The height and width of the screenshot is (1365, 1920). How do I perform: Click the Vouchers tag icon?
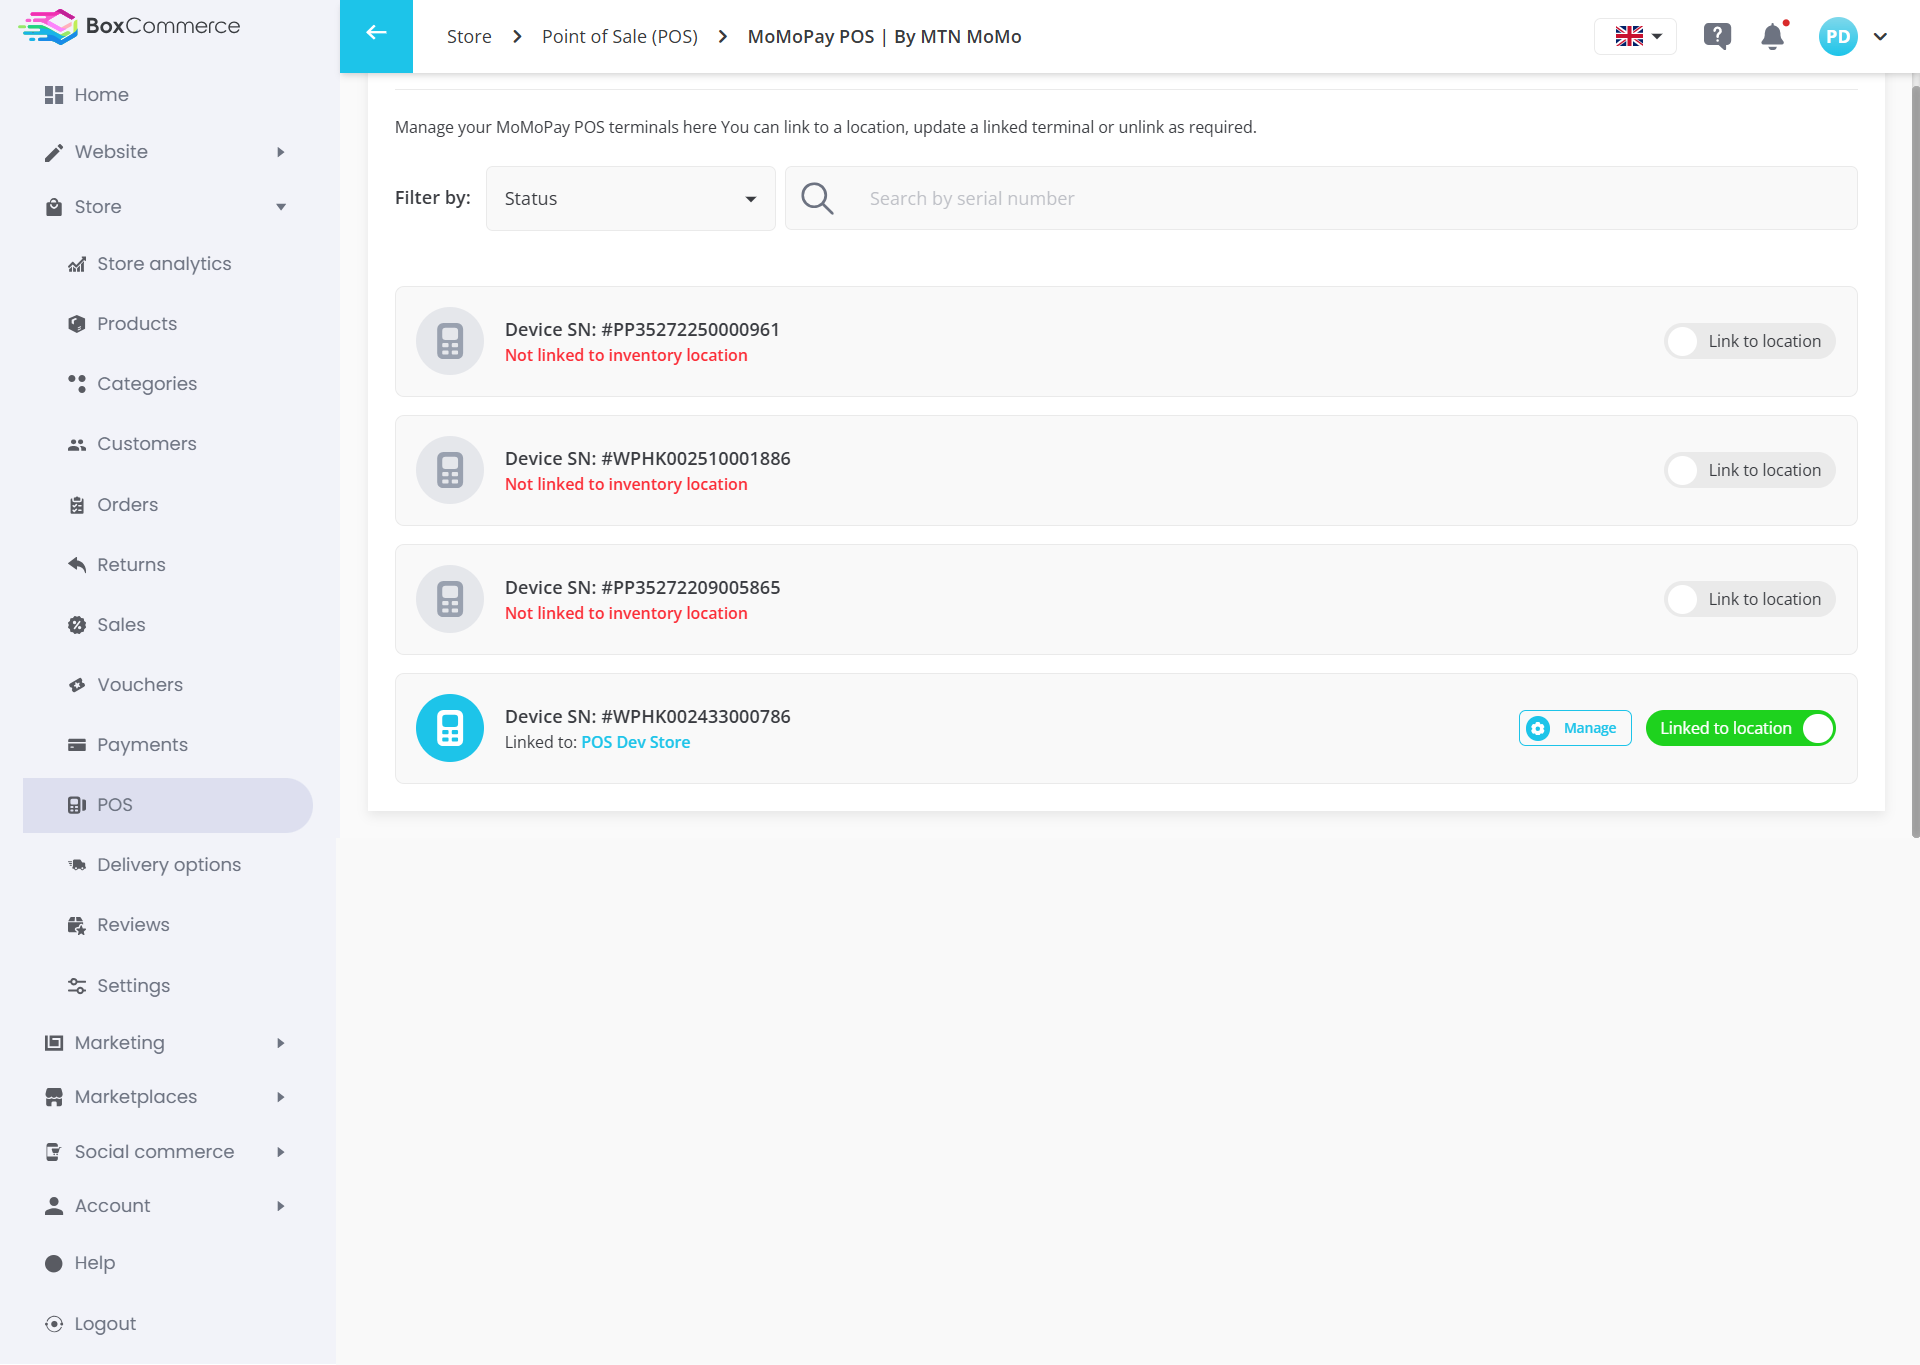[77, 685]
